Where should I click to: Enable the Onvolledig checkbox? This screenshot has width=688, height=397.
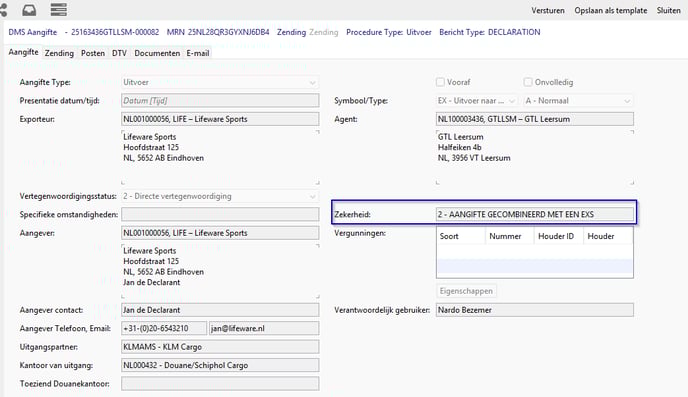(528, 82)
